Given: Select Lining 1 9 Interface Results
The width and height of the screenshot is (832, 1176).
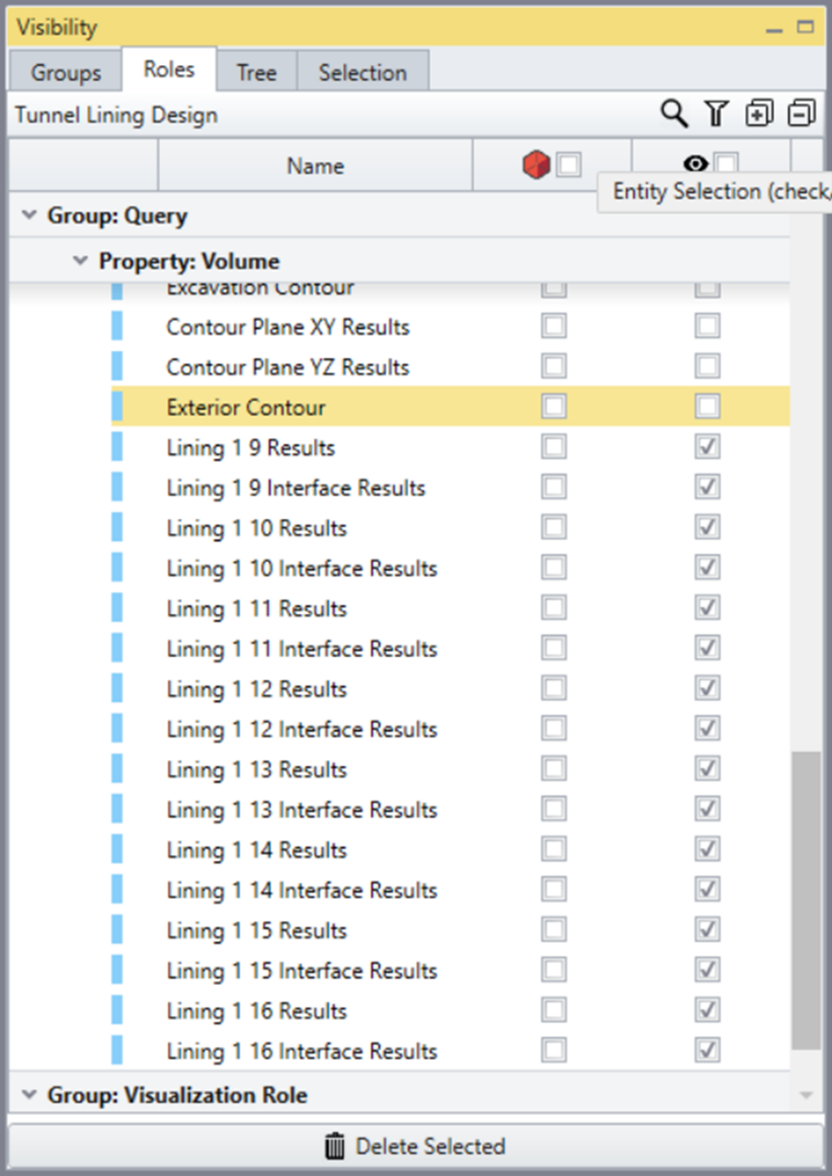Looking at the screenshot, I should pos(296,488).
